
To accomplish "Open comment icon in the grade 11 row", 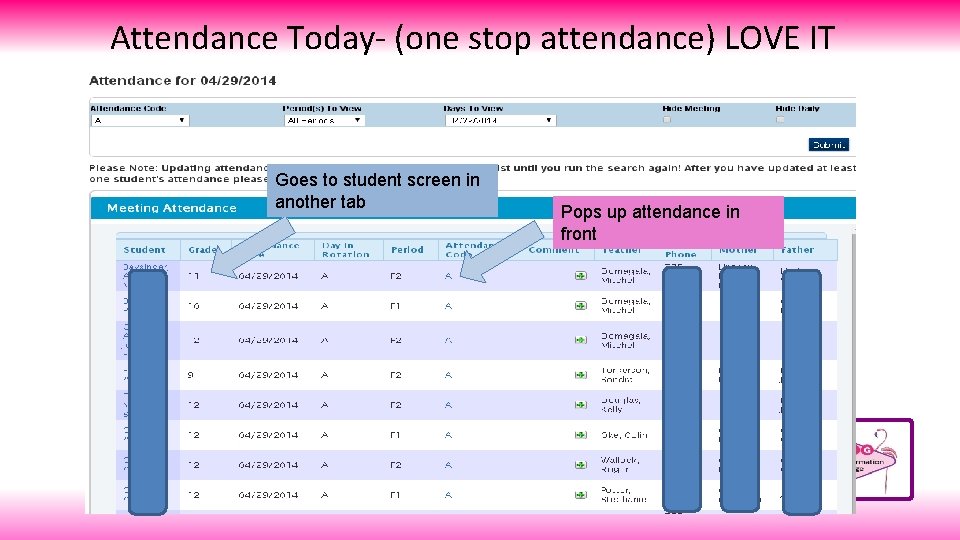I will 580,276.
